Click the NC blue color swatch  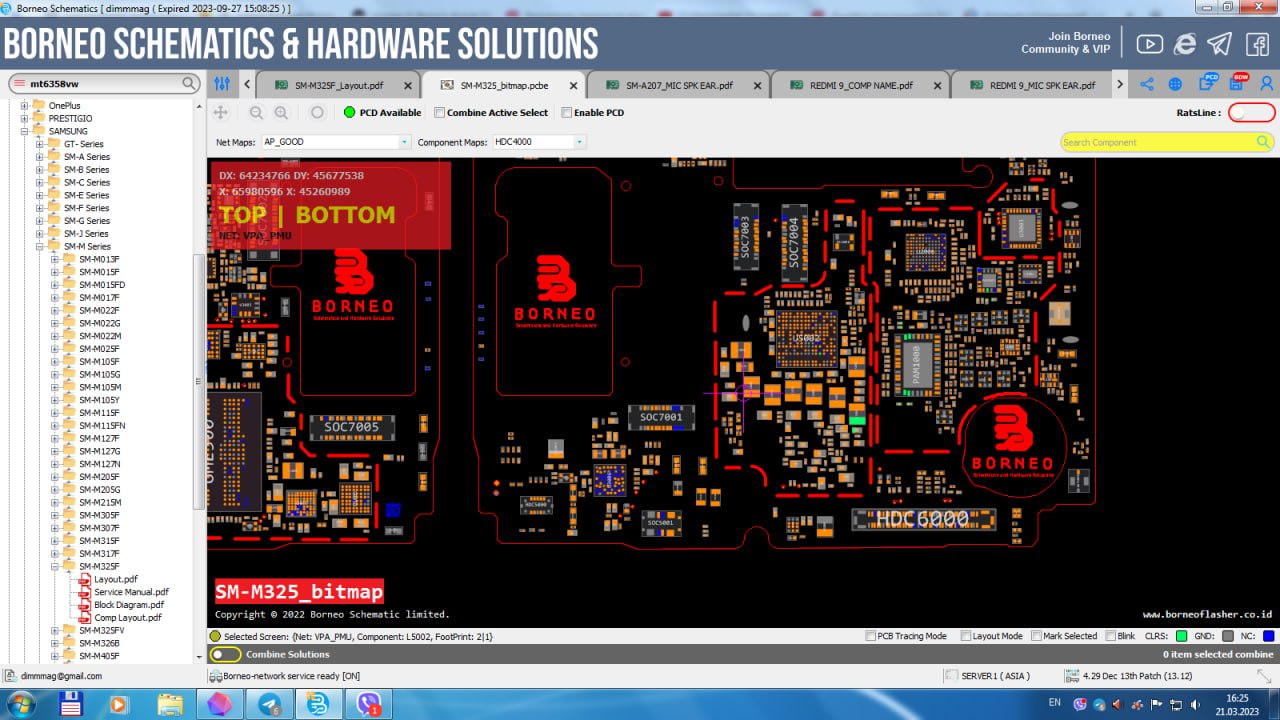coord(1268,636)
